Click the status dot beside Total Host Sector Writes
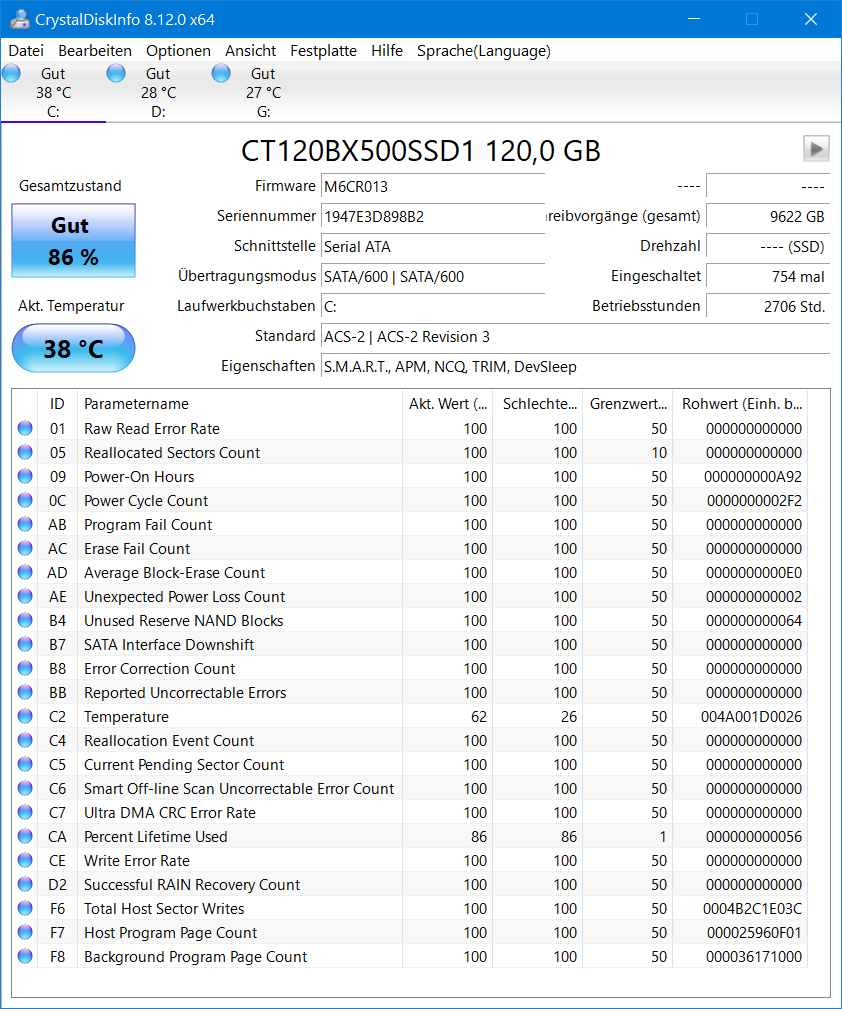The width and height of the screenshot is (842, 1009). (24, 909)
